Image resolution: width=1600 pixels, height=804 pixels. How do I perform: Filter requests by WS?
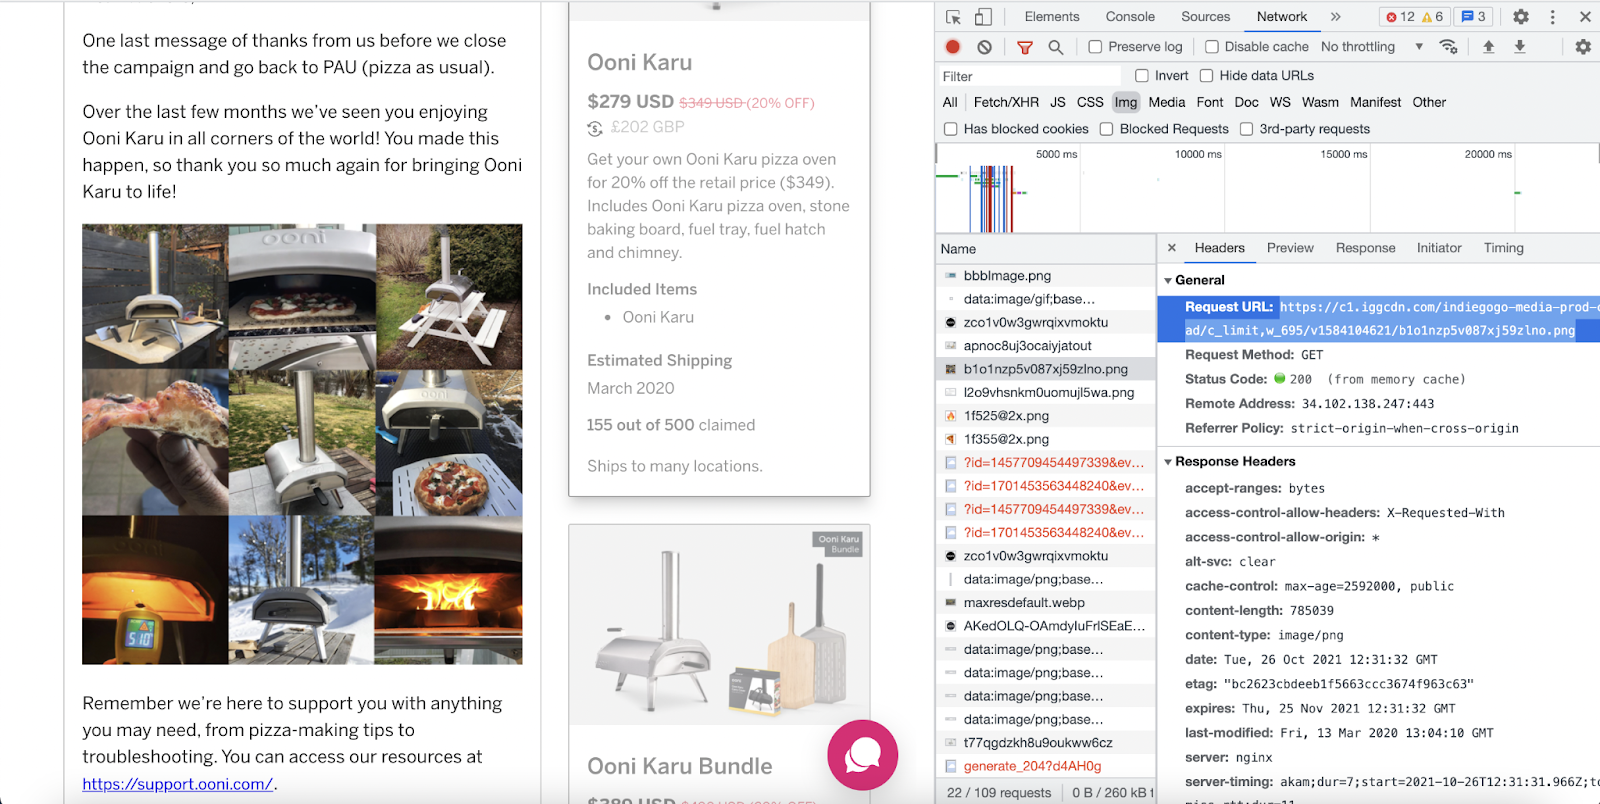(x=1280, y=103)
